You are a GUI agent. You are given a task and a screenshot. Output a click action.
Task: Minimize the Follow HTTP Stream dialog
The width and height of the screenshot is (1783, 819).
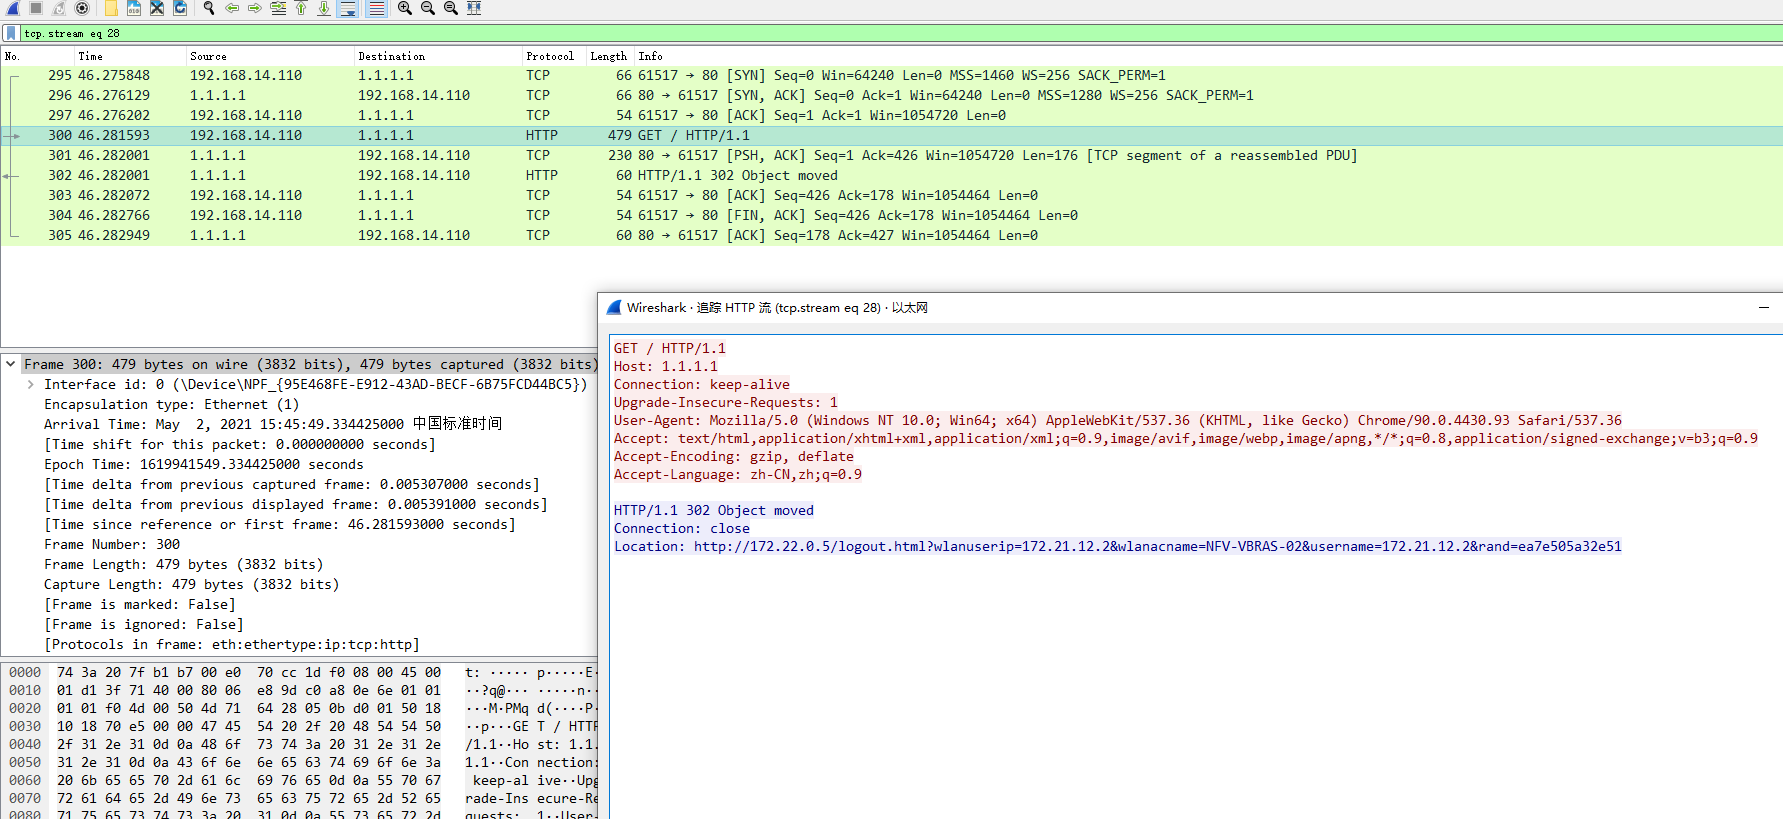click(1764, 307)
